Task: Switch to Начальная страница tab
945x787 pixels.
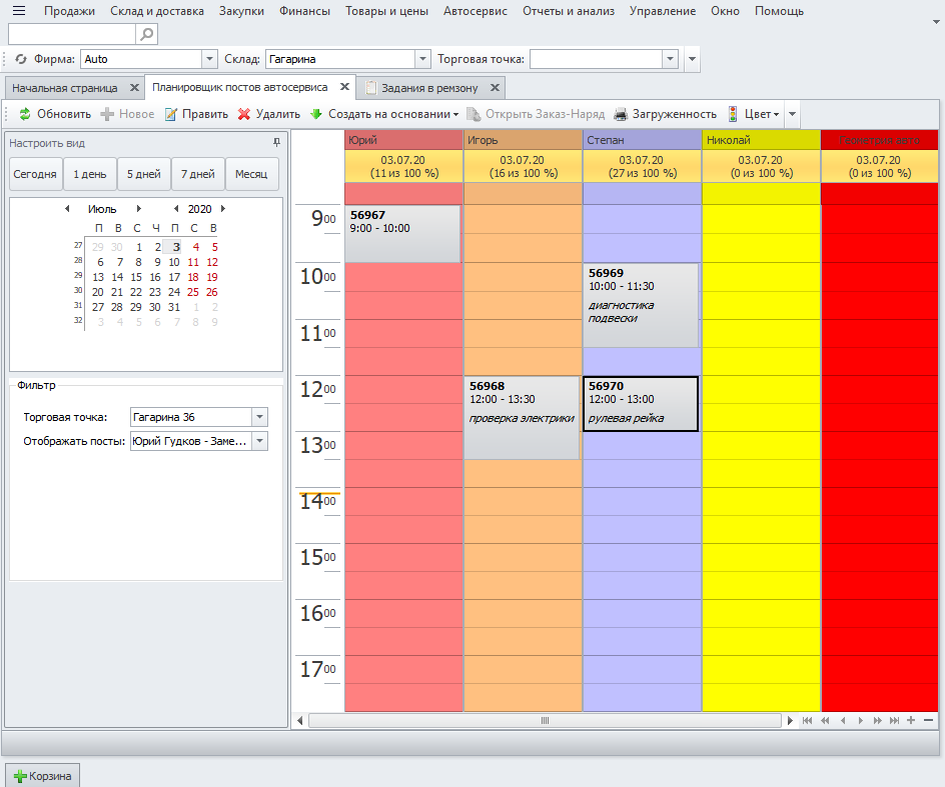Action: pos(64,88)
